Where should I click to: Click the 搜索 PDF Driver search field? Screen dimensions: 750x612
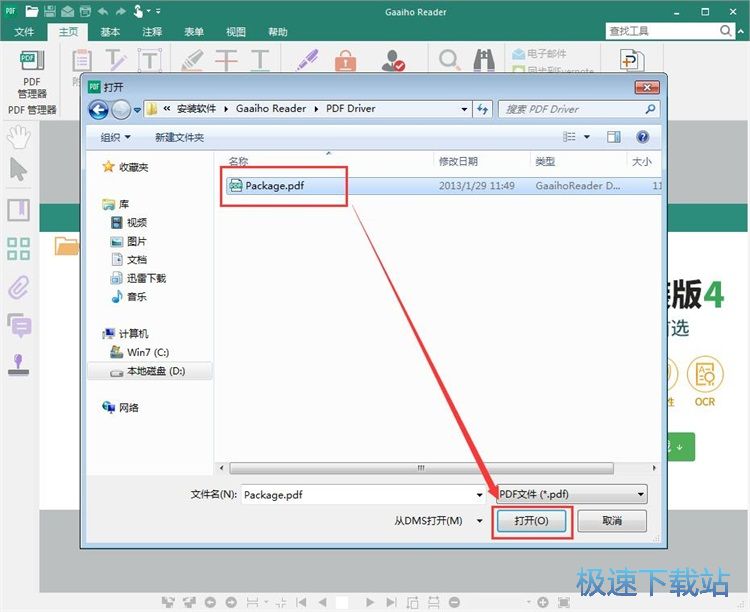579,109
